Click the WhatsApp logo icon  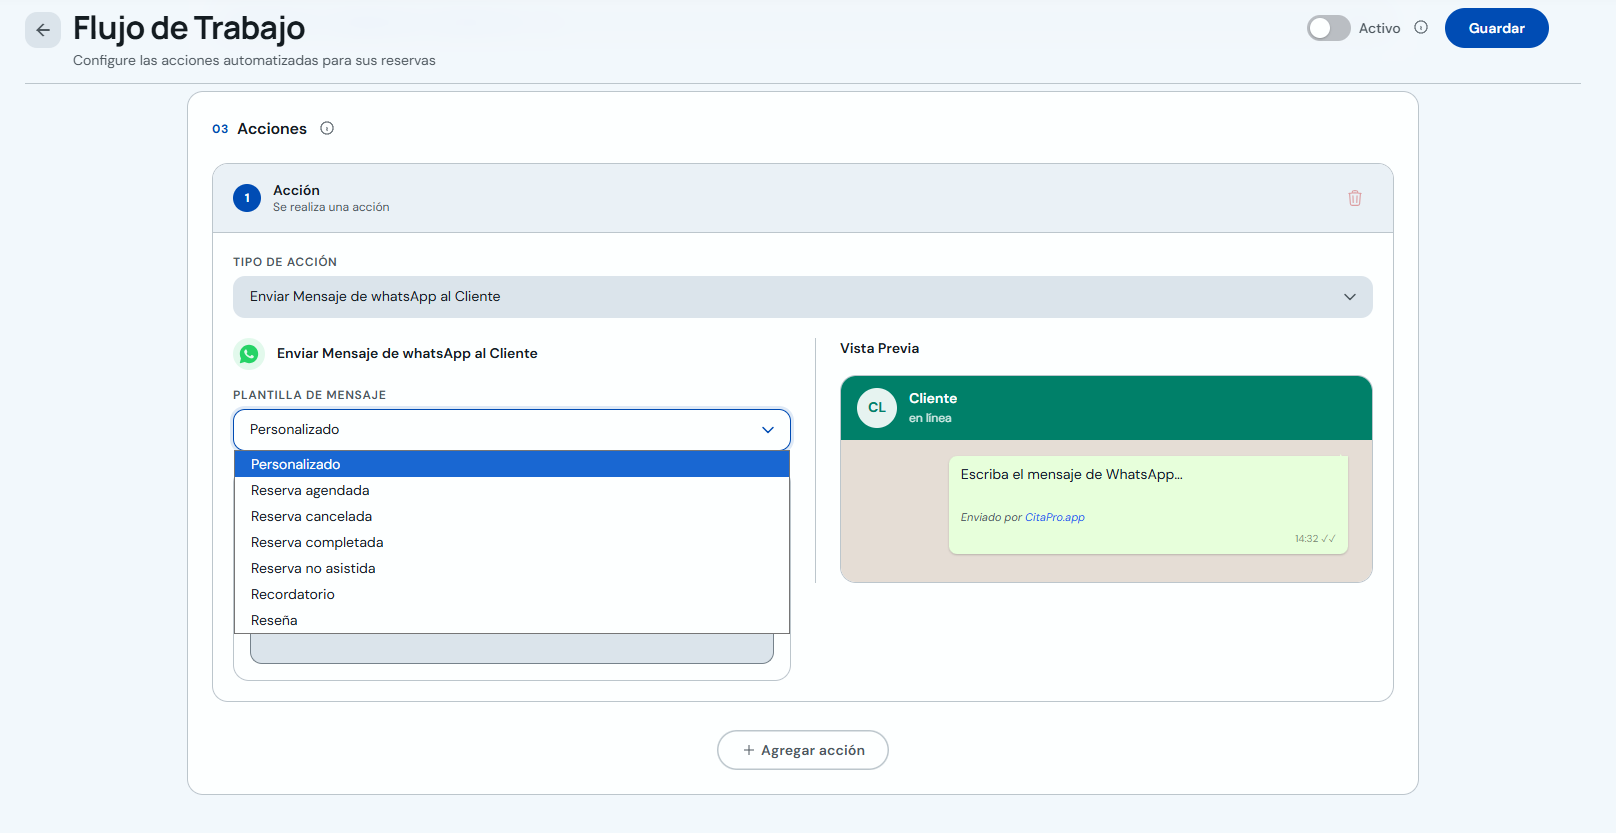coord(249,354)
